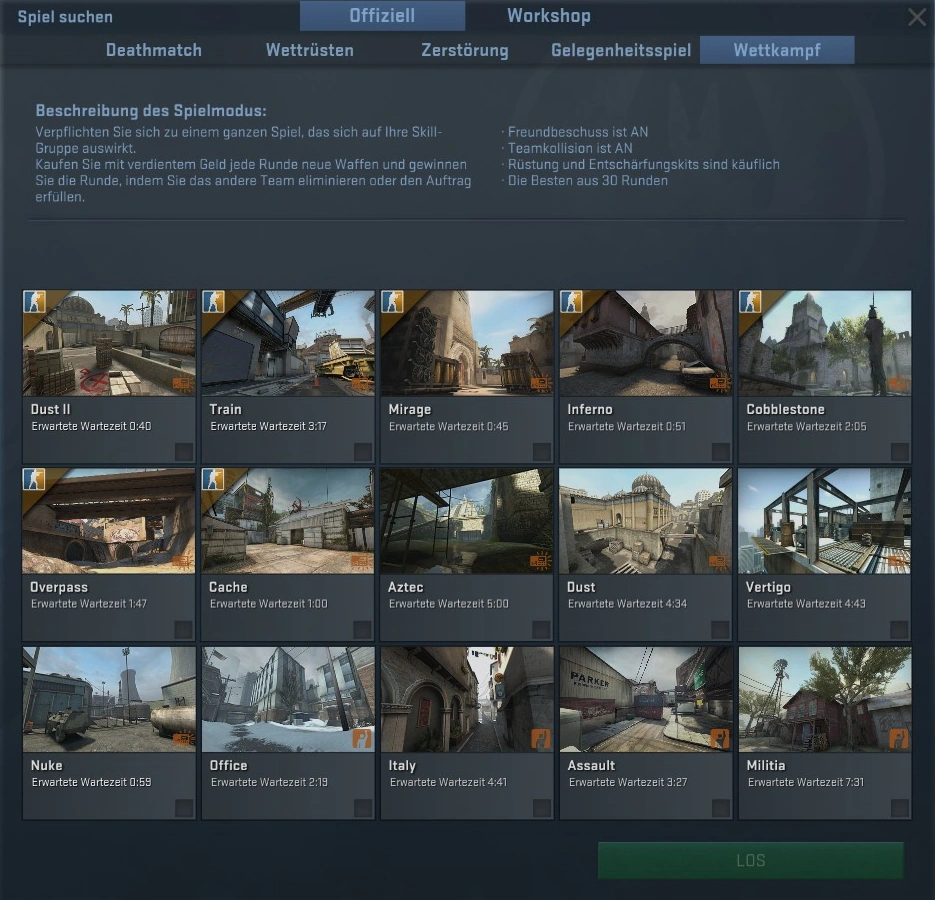This screenshot has height=900, width=935.
Task: Tick the Dust map checkbox
Action: 720,629
